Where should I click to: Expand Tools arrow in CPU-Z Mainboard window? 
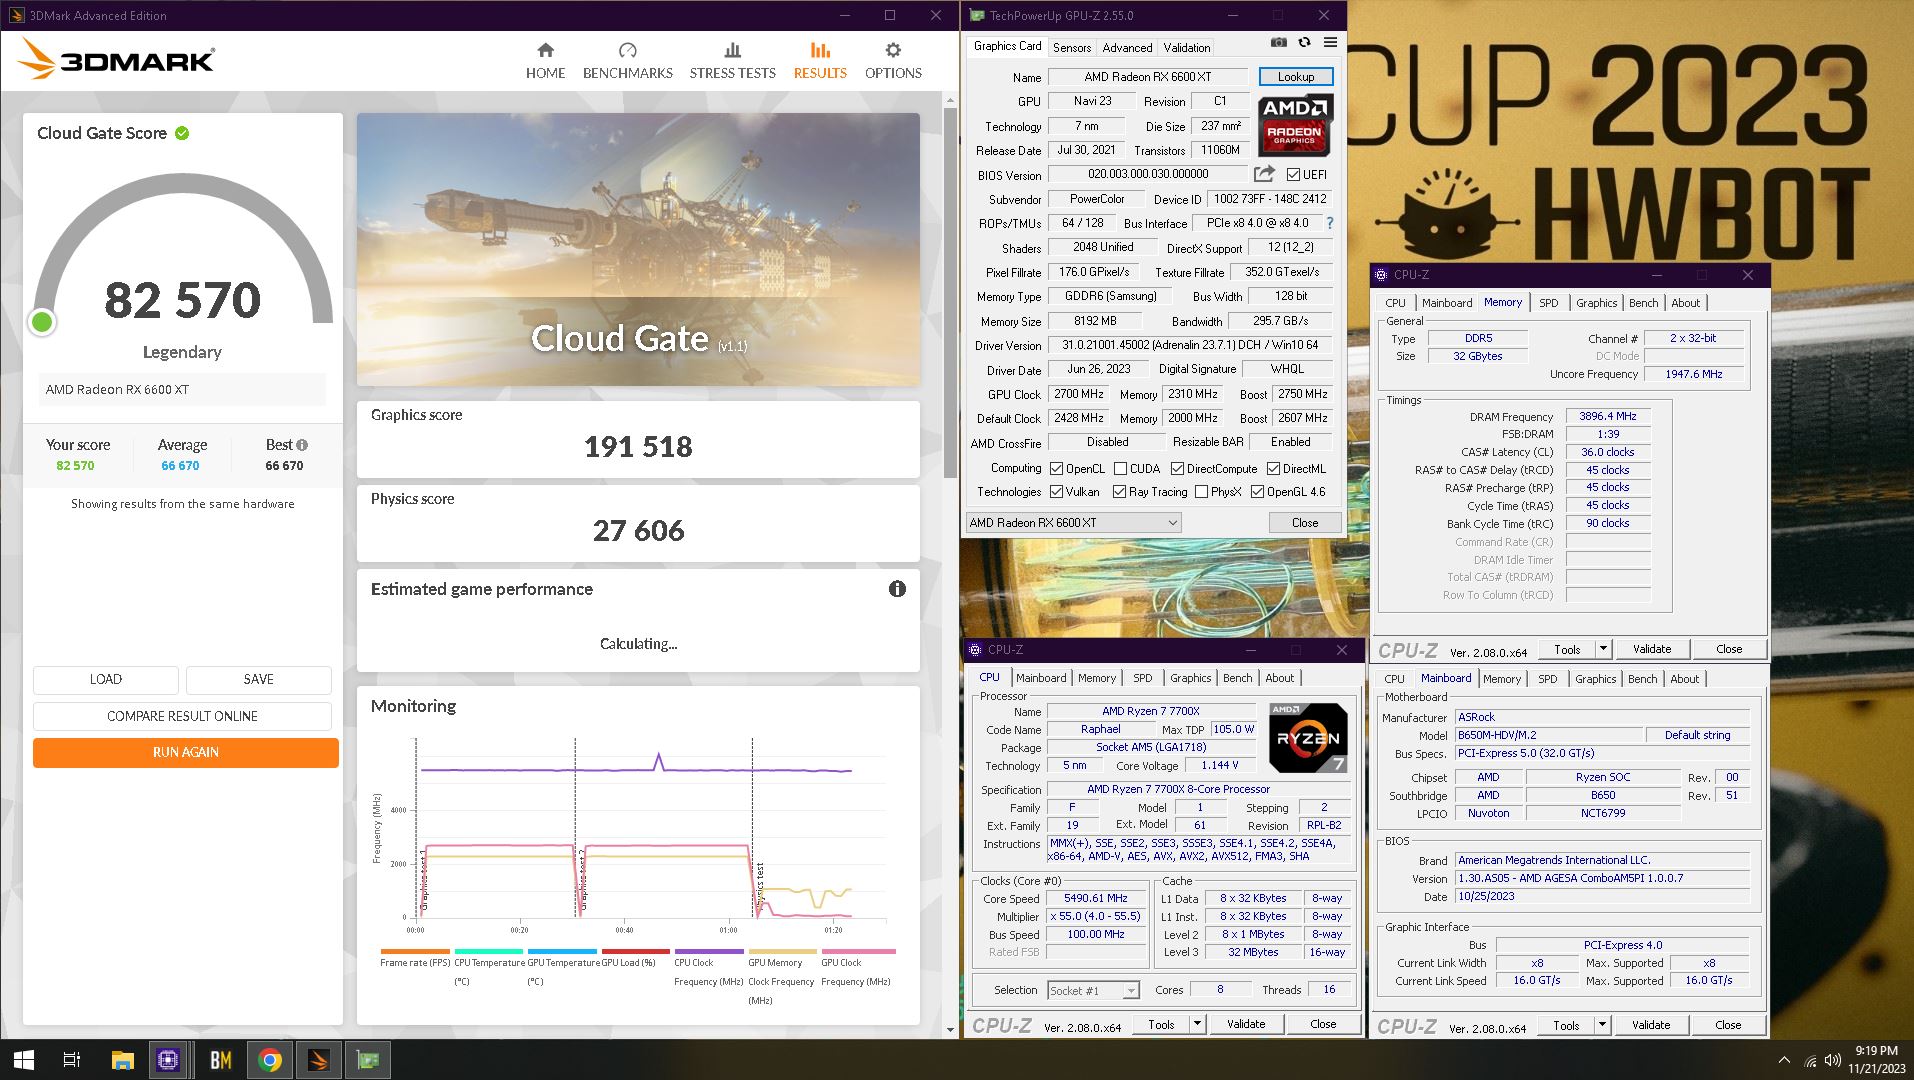(x=1601, y=1025)
